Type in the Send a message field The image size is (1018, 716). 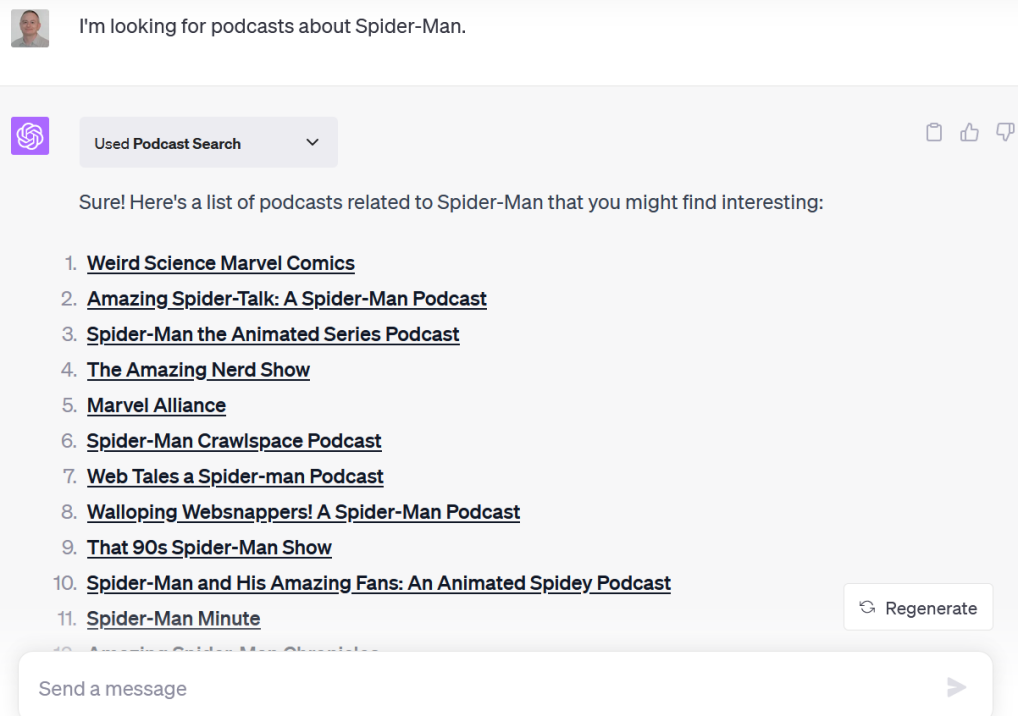coord(480,688)
